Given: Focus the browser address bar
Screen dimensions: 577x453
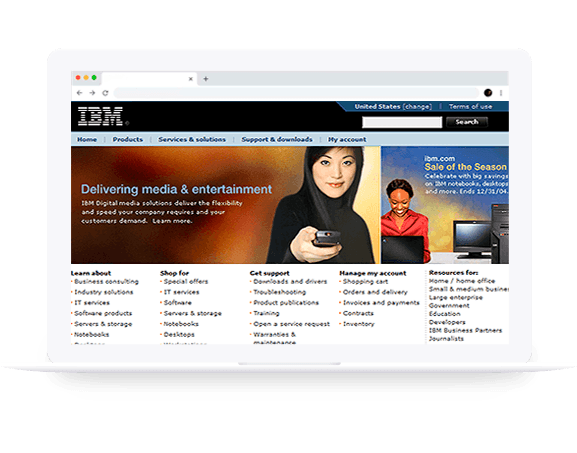Looking at the screenshot, I should 296,93.
